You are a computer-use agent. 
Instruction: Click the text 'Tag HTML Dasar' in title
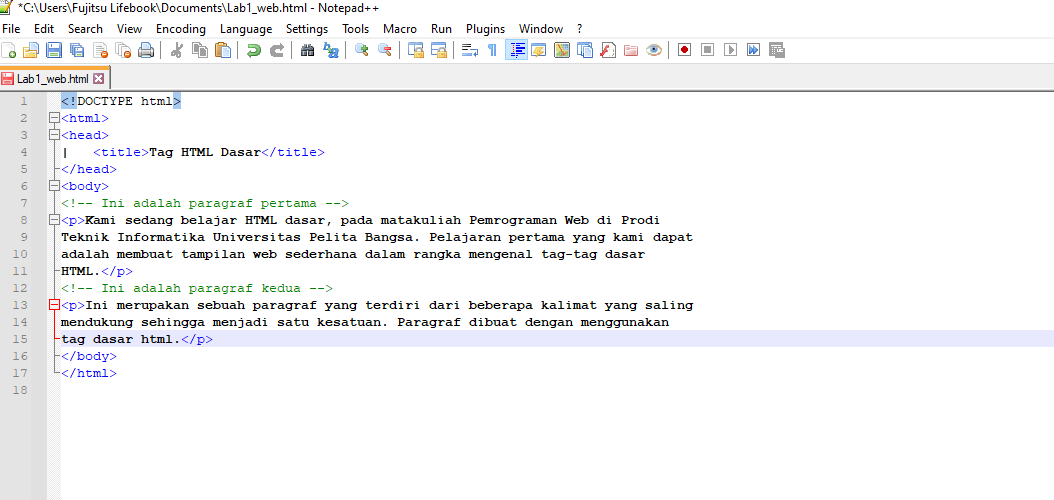pos(204,153)
